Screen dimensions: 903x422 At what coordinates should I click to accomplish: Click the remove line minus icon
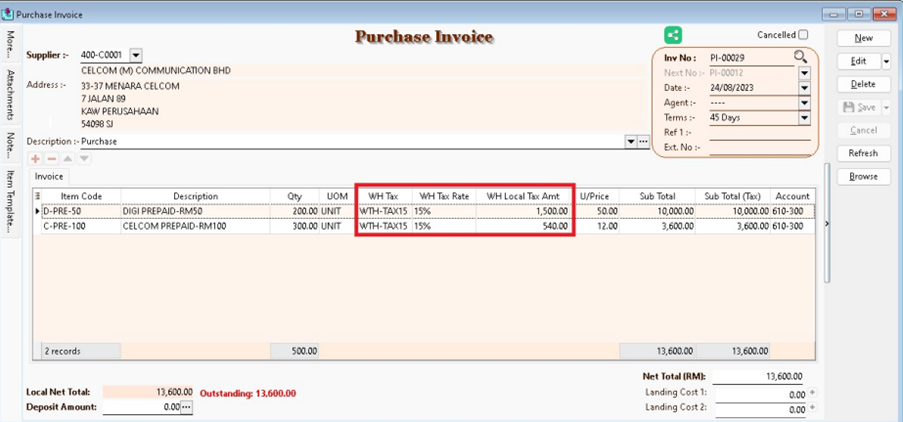point(52,158)
